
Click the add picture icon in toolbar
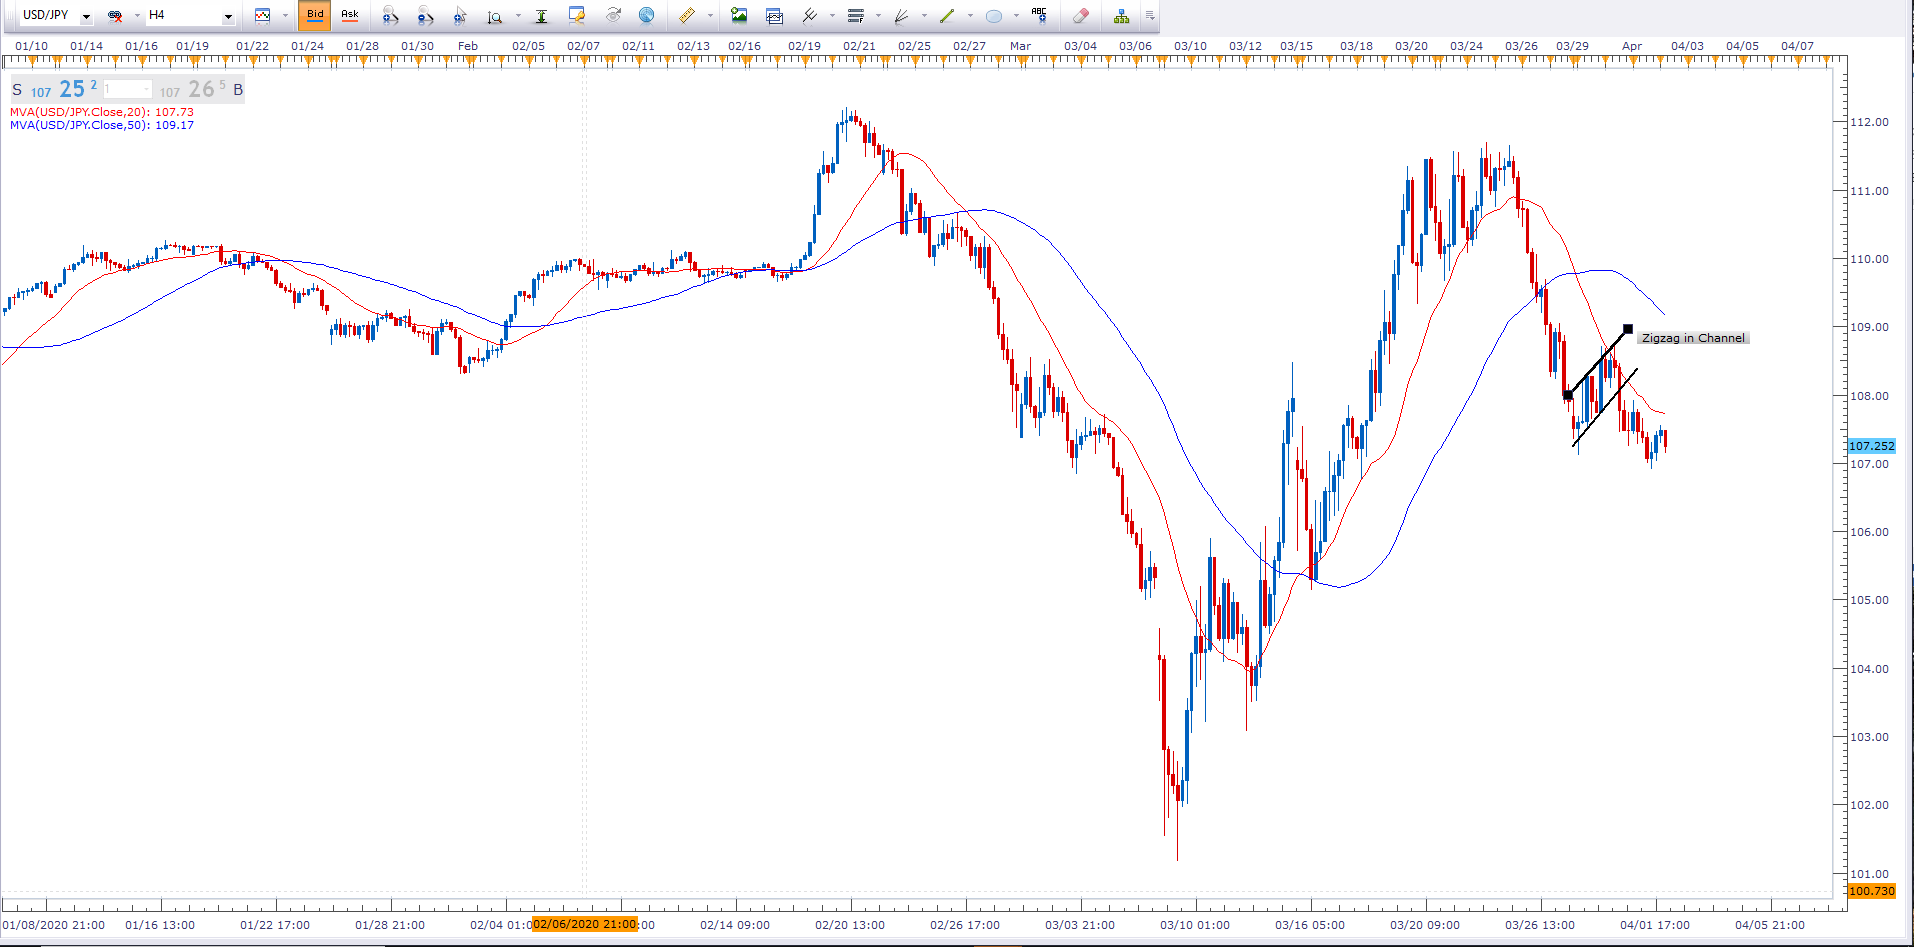(x=739, y=15)
